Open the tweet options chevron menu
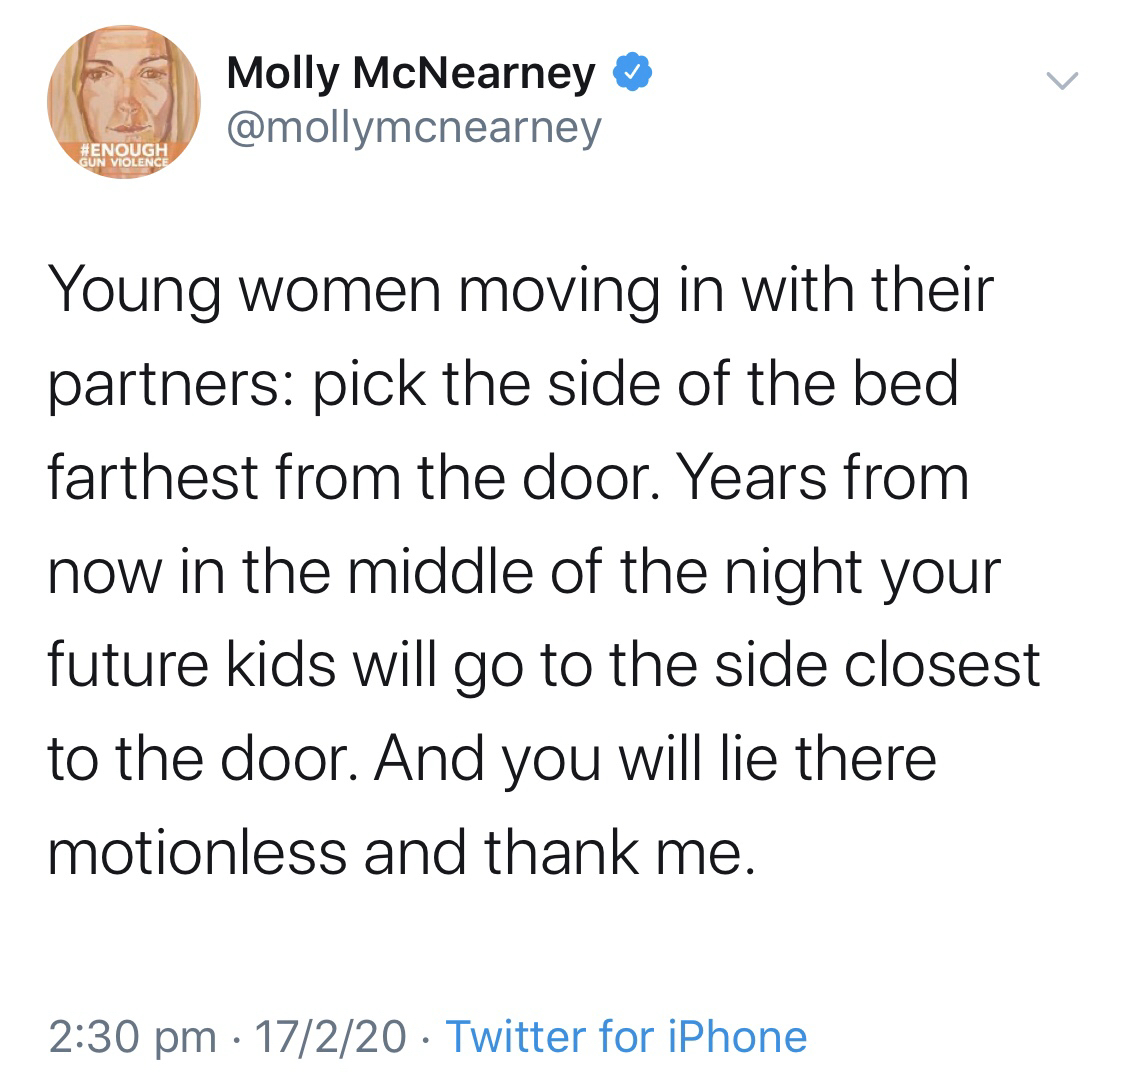This screenshot has width=1124, height=1089. coord(1061,79)
